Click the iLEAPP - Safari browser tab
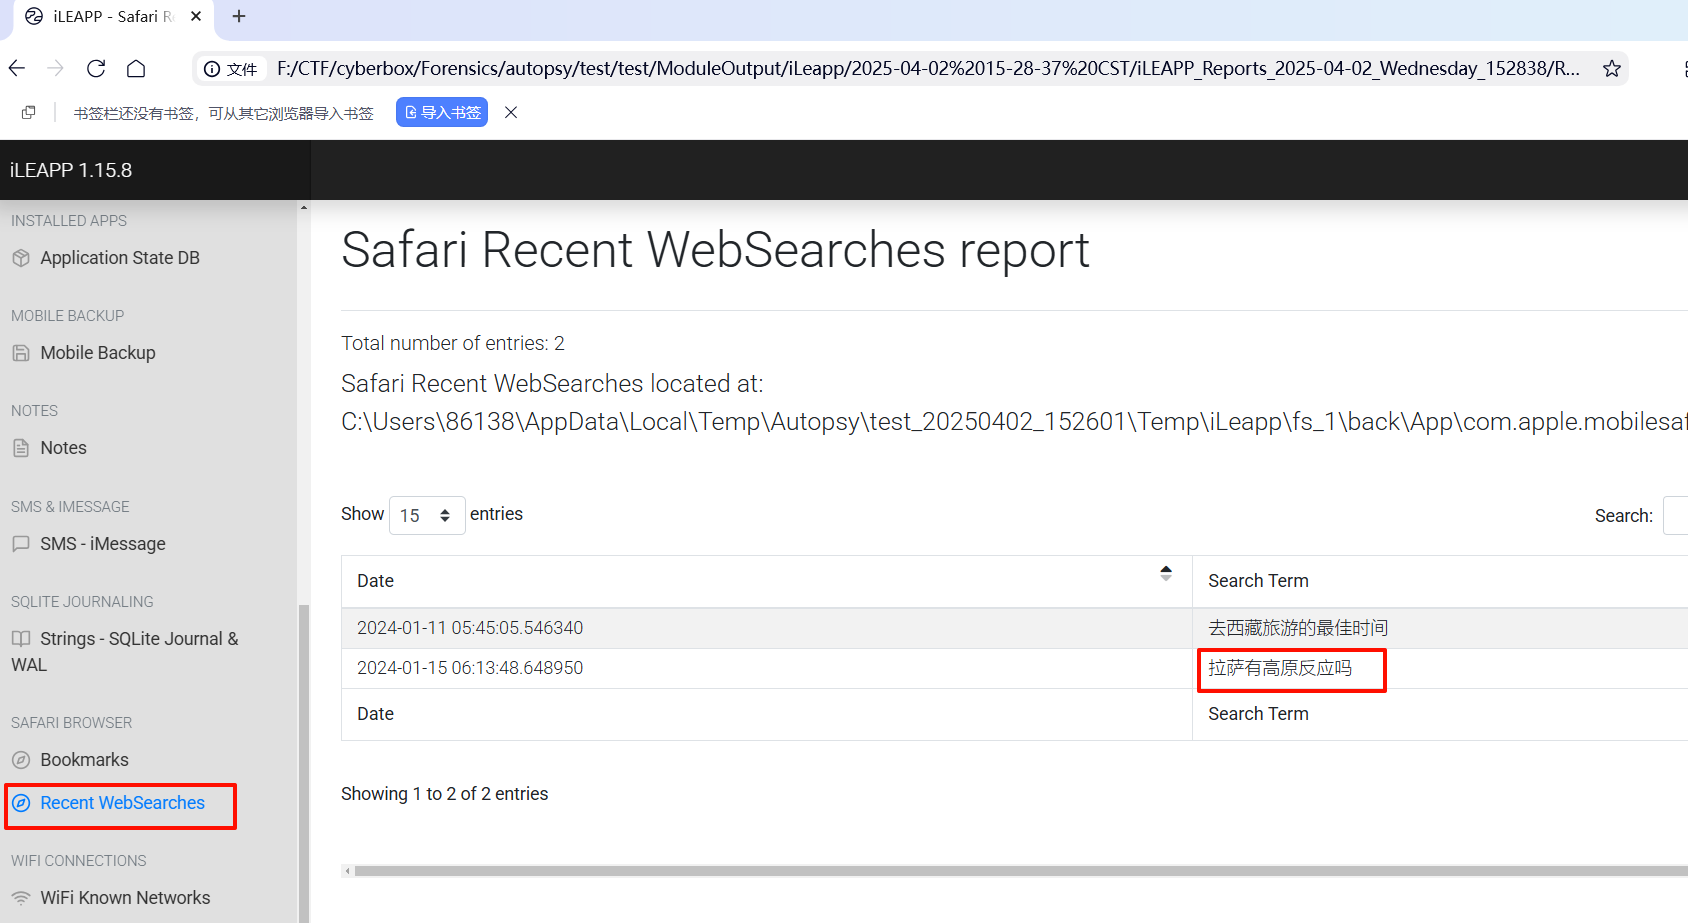This screenshot has height=923, width=1688. point(113,17)
